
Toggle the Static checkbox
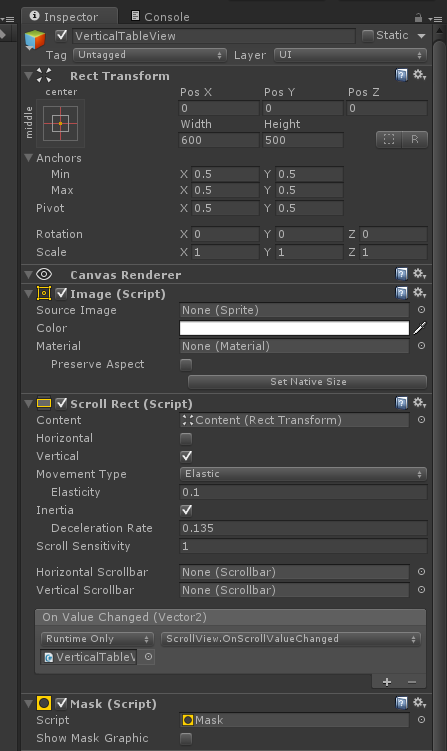tap(367, 36)
